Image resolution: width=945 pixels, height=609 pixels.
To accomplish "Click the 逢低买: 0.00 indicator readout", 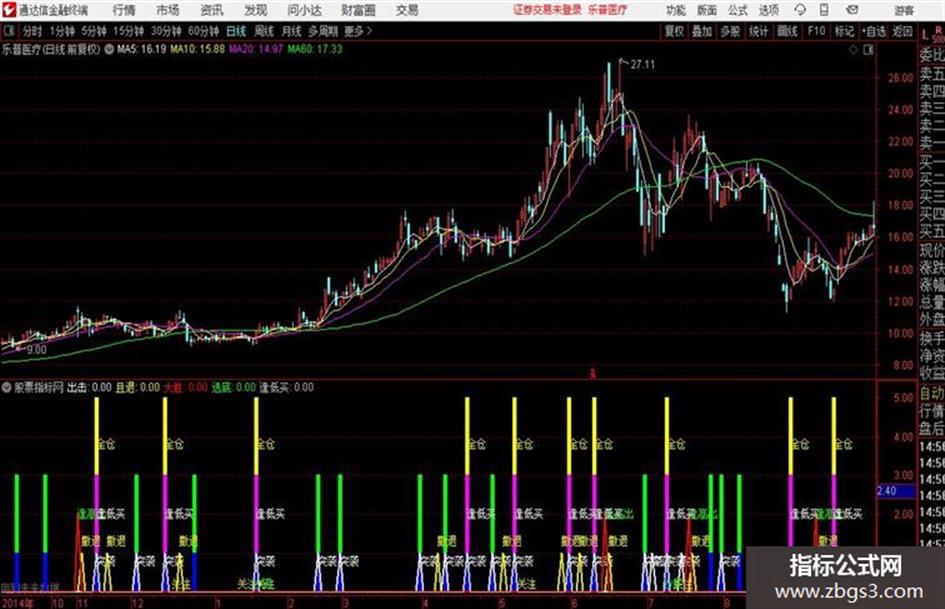I will (286, 388).
